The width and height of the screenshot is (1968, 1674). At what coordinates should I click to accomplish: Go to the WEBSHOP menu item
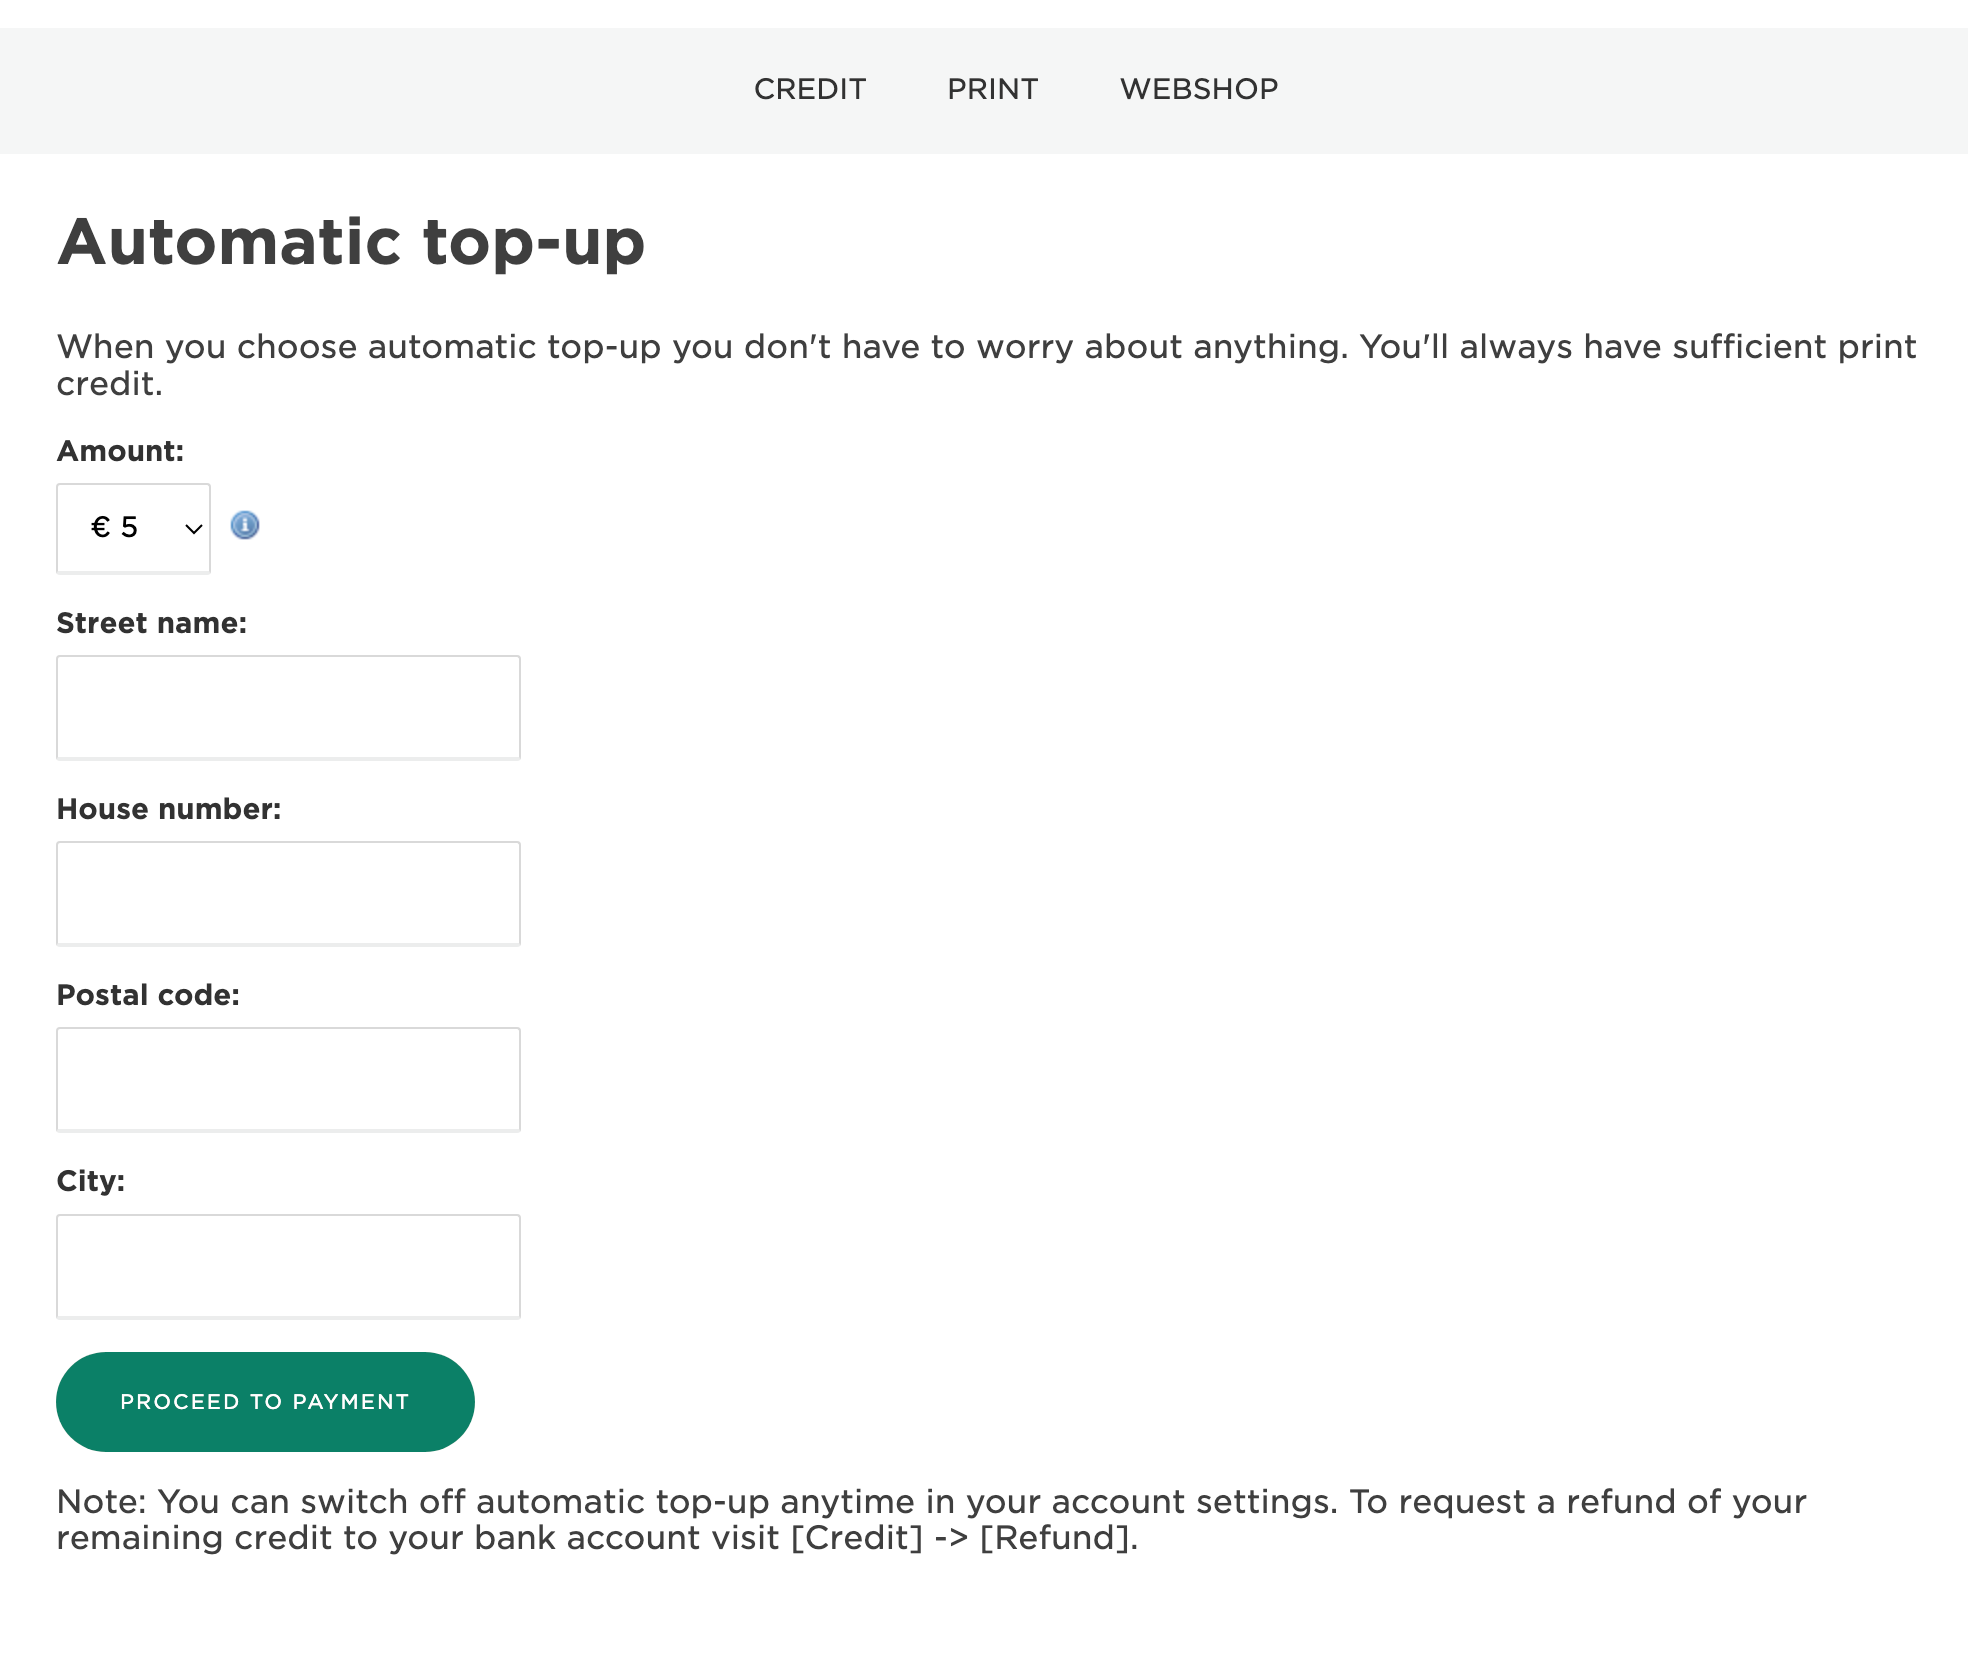click(x=1199, y=89)
